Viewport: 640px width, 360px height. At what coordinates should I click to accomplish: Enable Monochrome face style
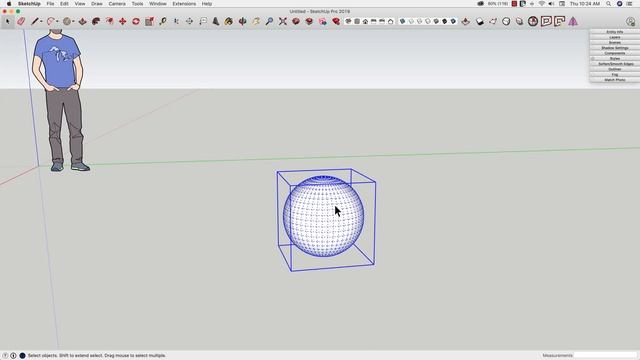(x=453, y=21)
